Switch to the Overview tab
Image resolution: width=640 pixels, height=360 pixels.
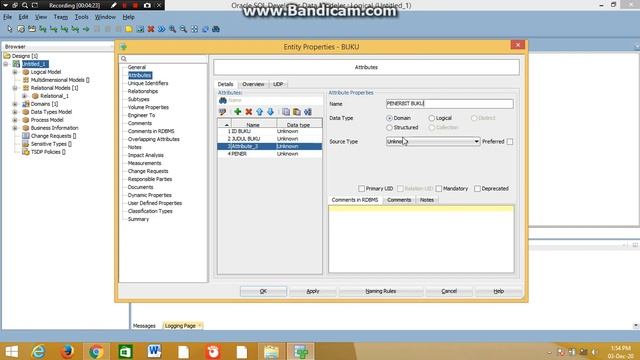point(253,84)
